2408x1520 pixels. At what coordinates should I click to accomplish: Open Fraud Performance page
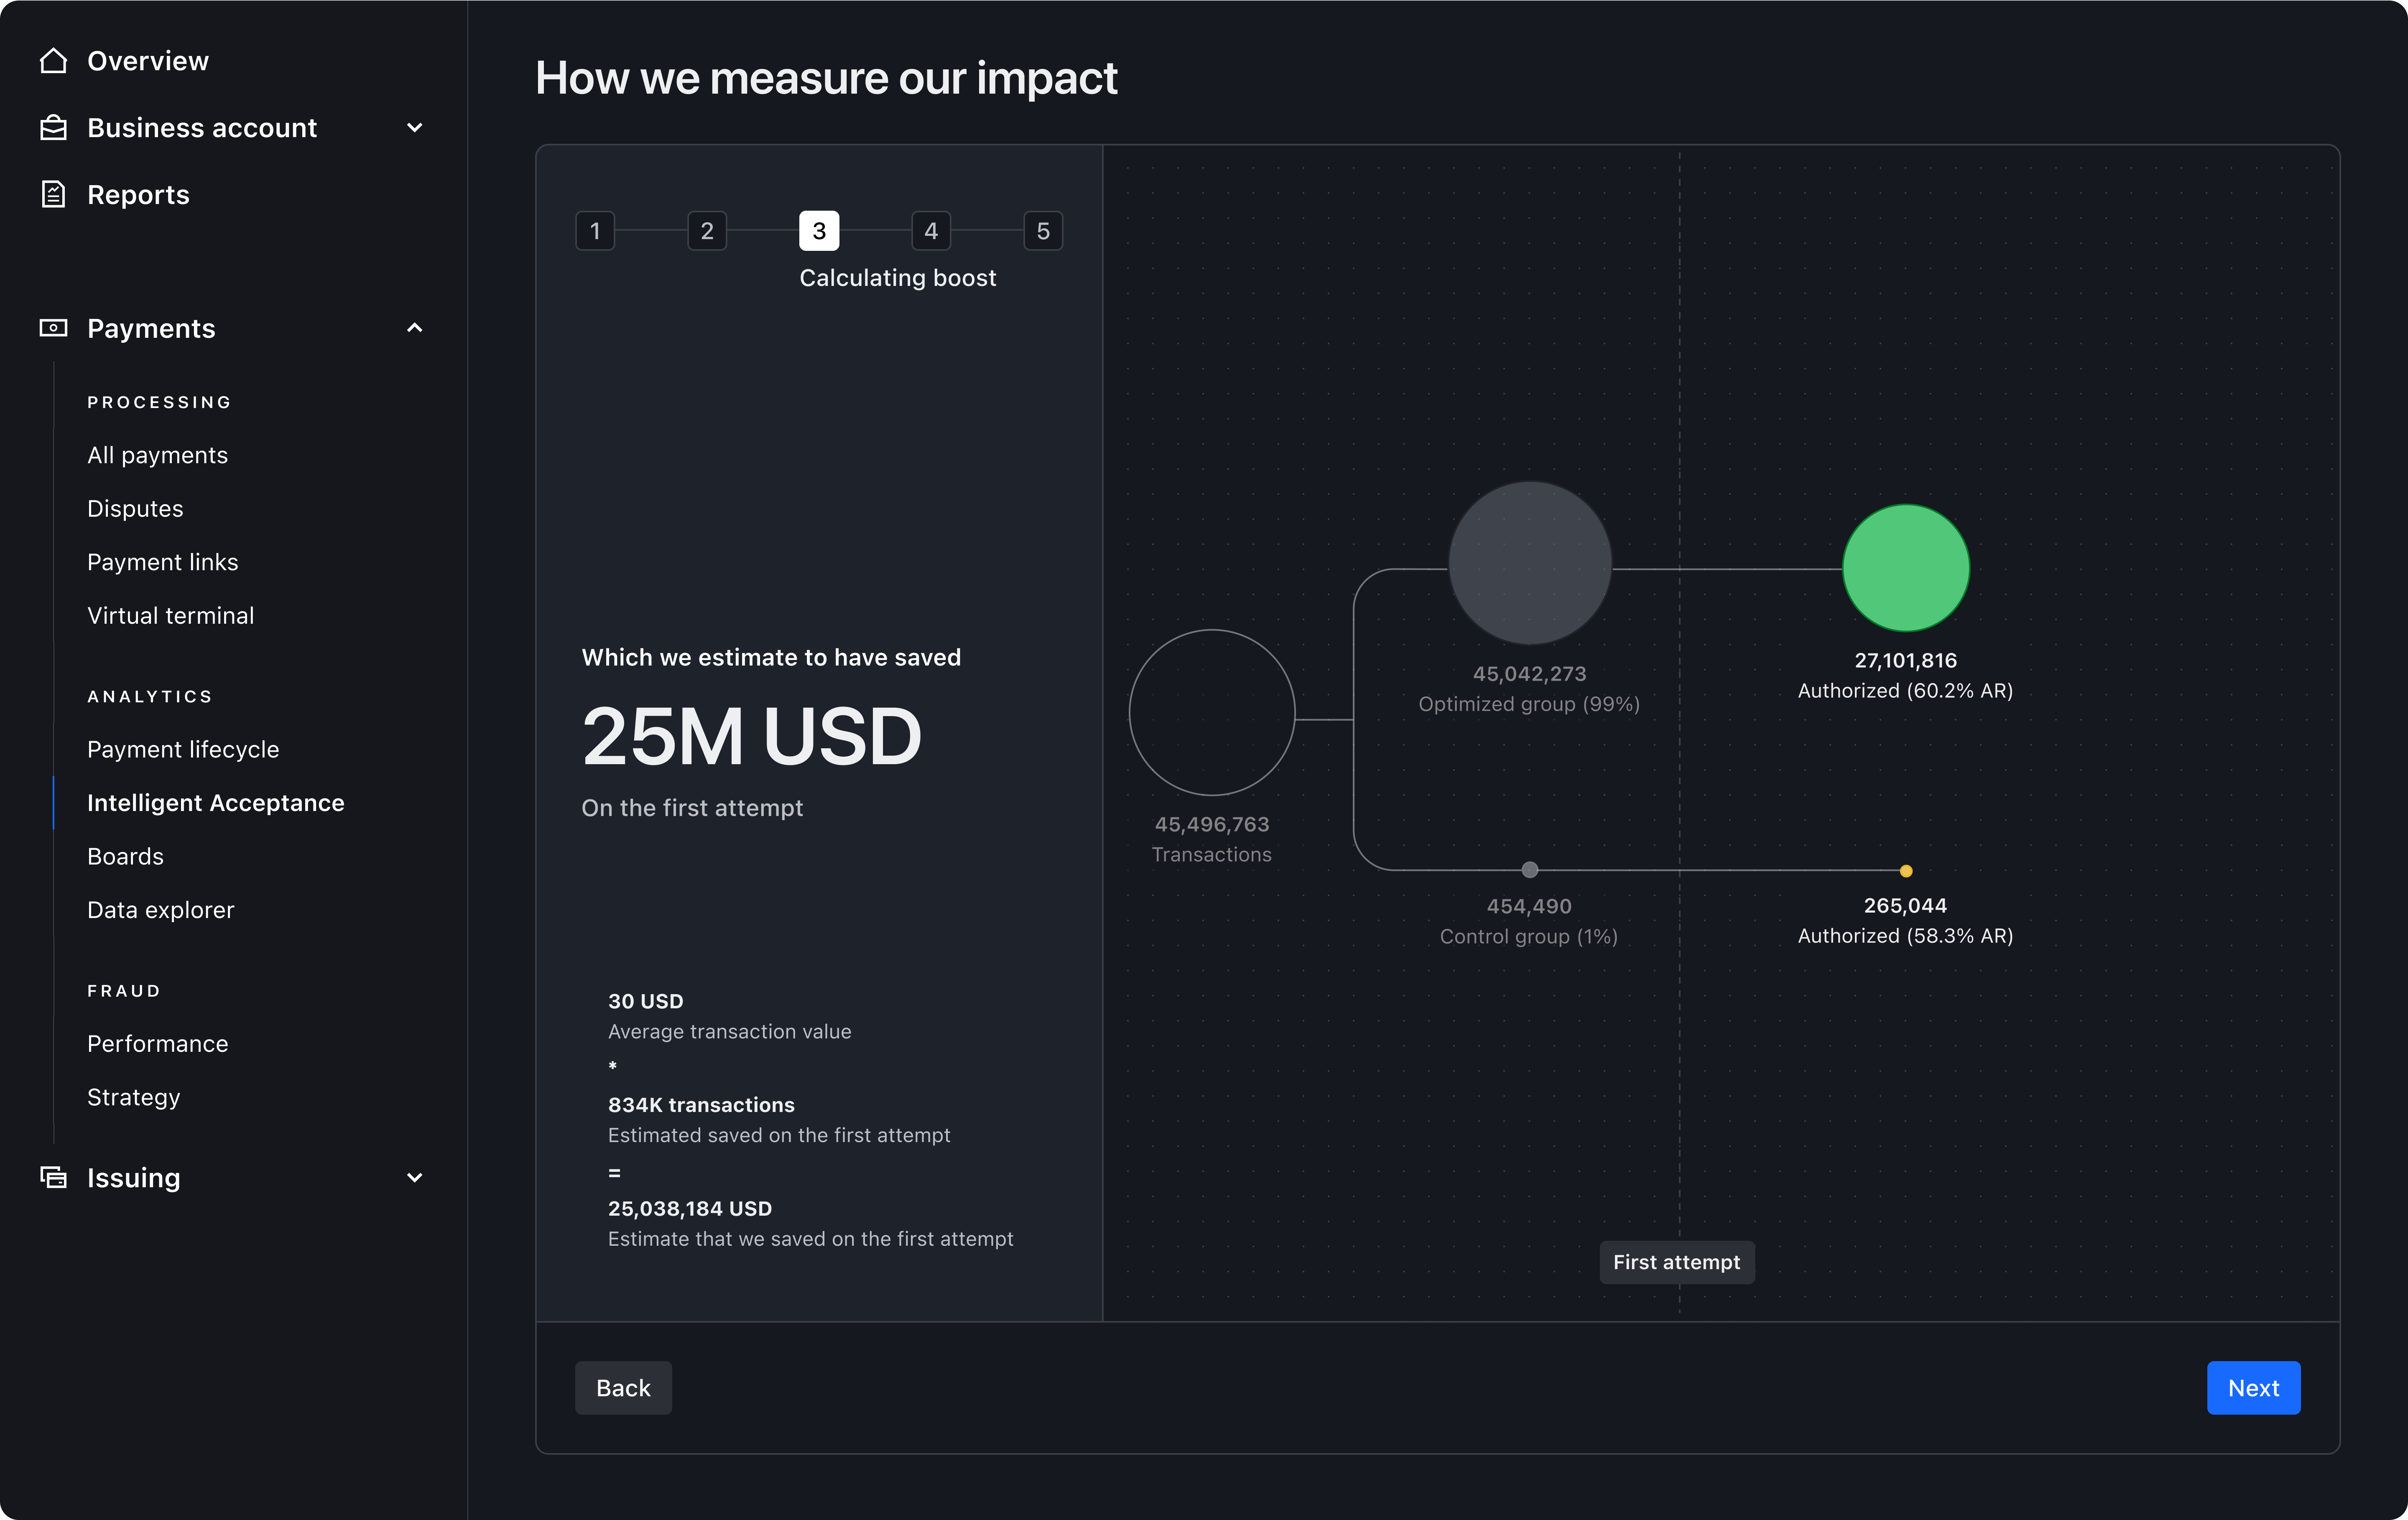coord(157,1044)
